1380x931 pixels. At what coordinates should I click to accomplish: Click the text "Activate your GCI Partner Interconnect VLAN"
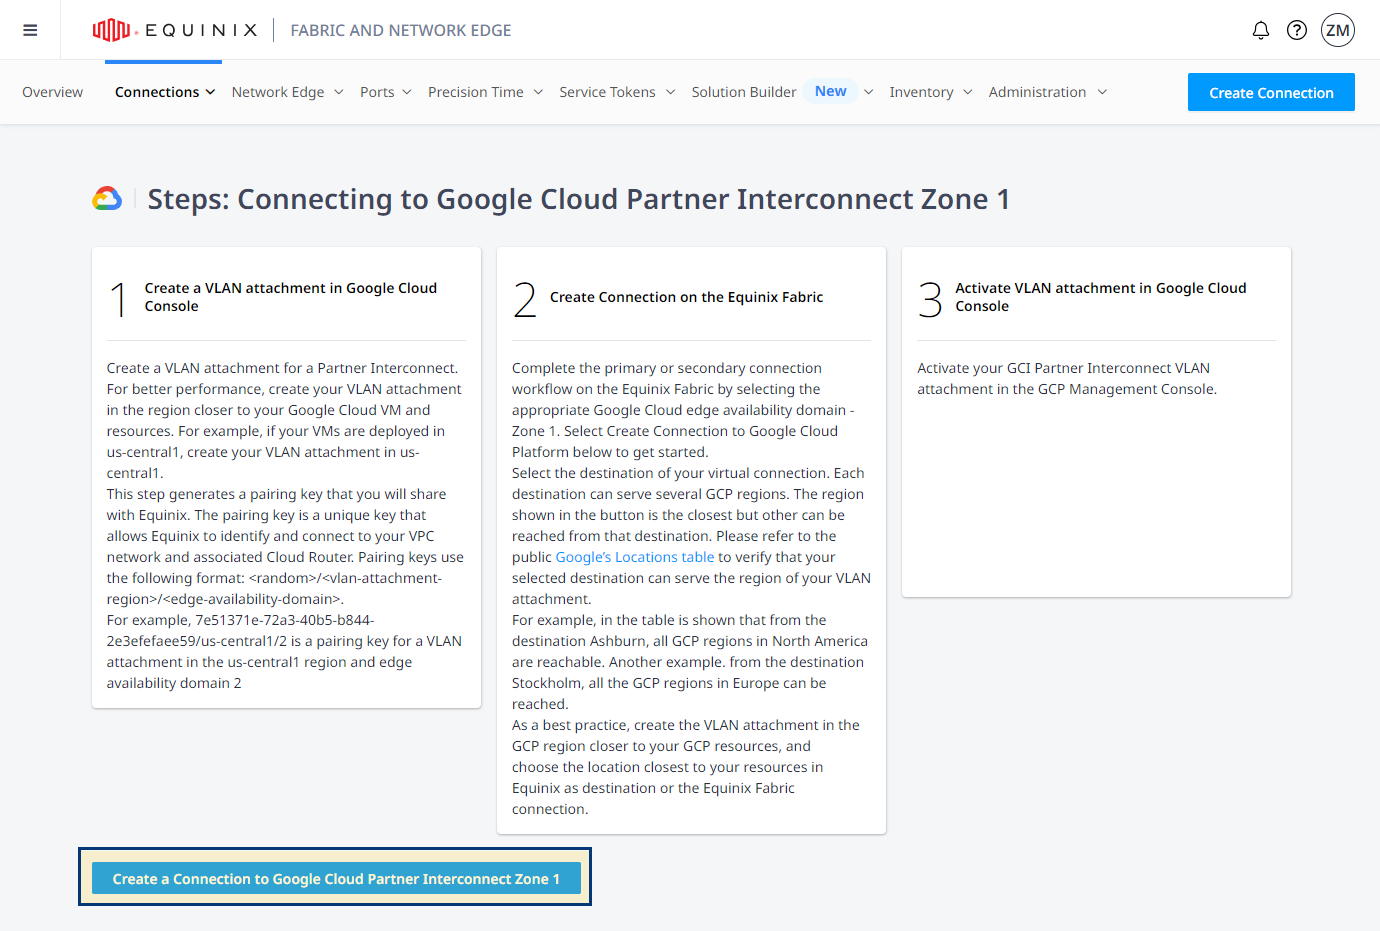pos(1063,368)
